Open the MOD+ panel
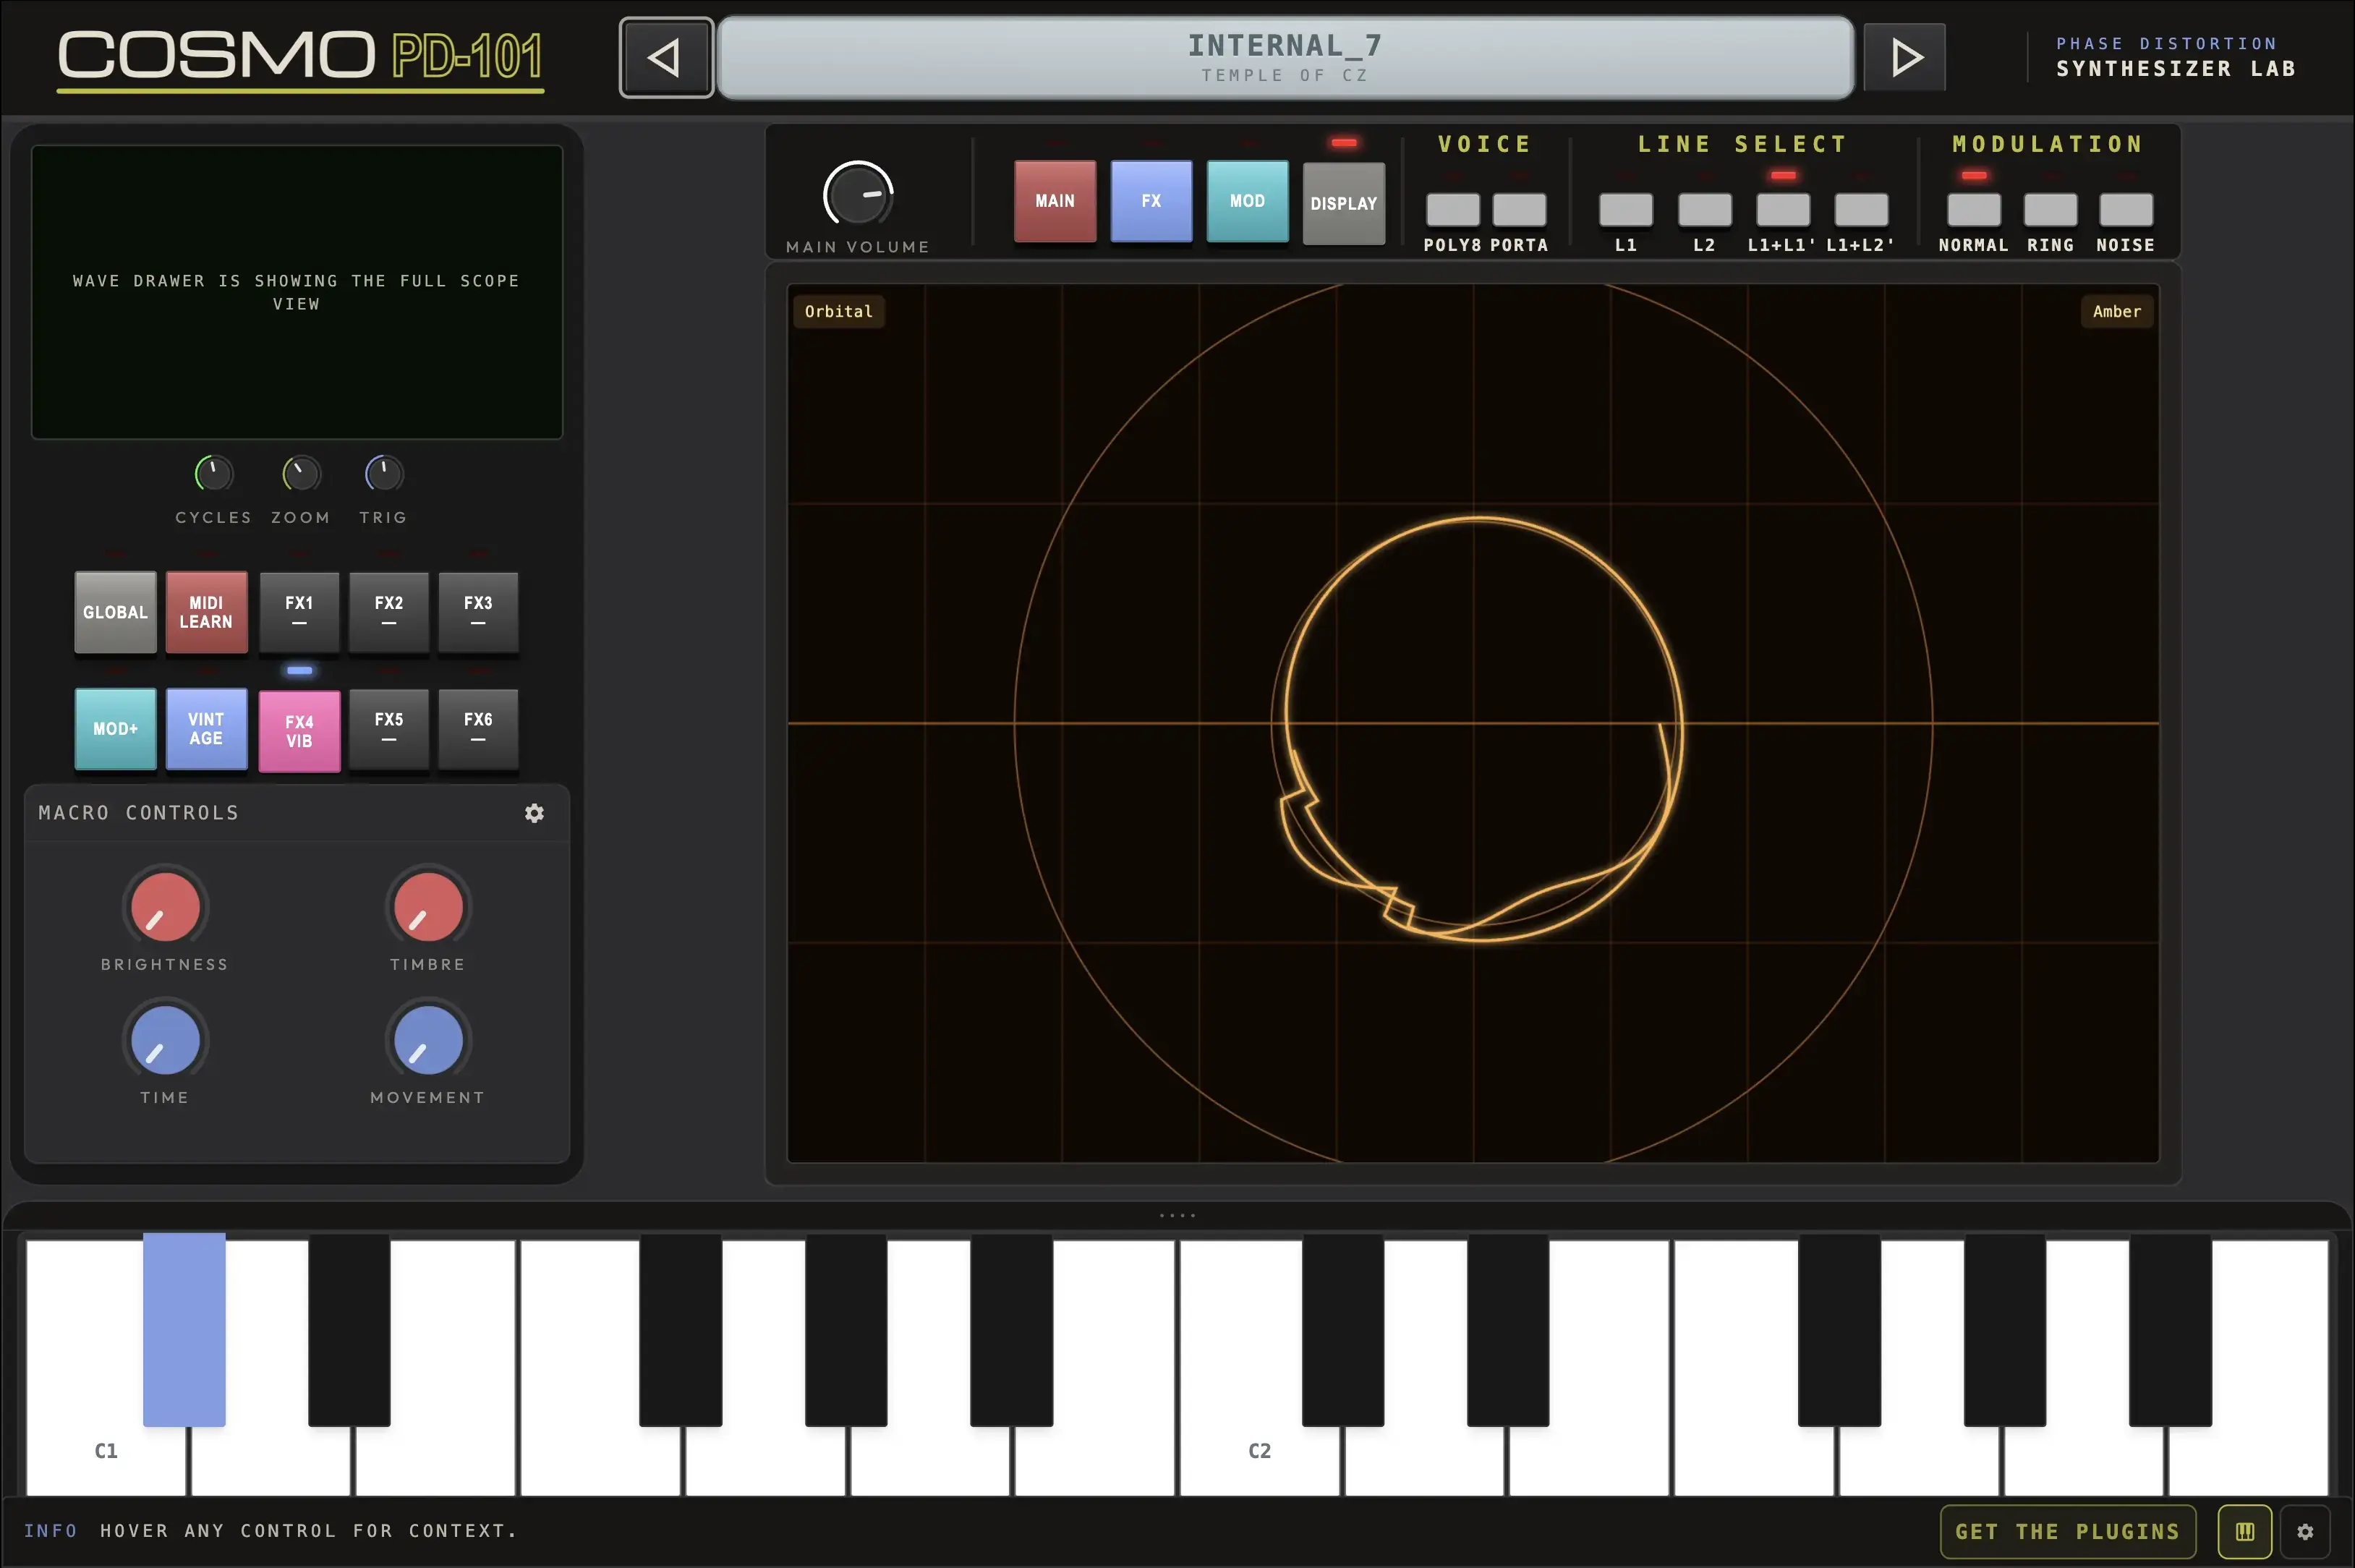2355x1568 pixels. click(x=115, y=729)
